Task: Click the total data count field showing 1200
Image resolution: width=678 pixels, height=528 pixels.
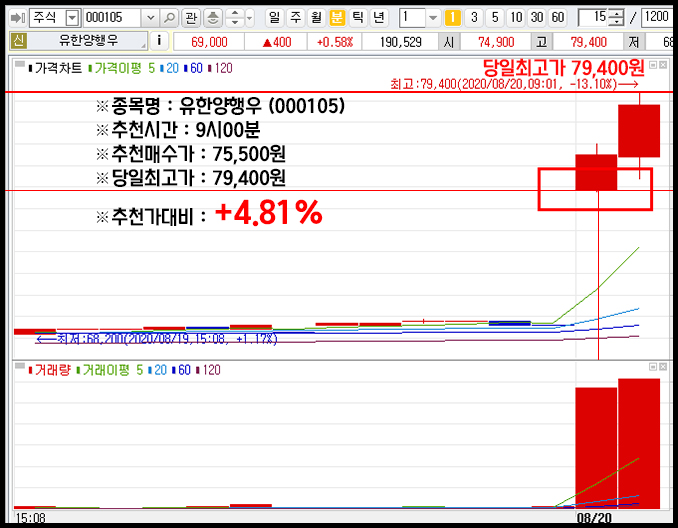Action: click(657, 18)
